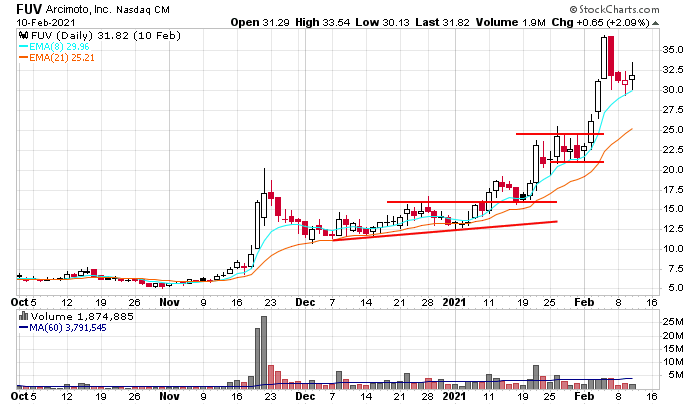Click the Dec label on price chart axis
Image resolution: width=700 pixels, height=405 pixels.
coord(305,302)
